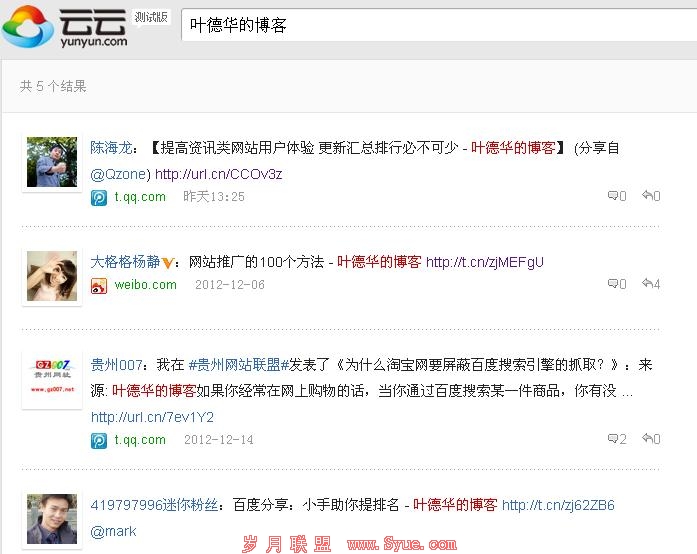Click the comment icon on the weibo.com post
697x554 pixels.
click(613, 283)
